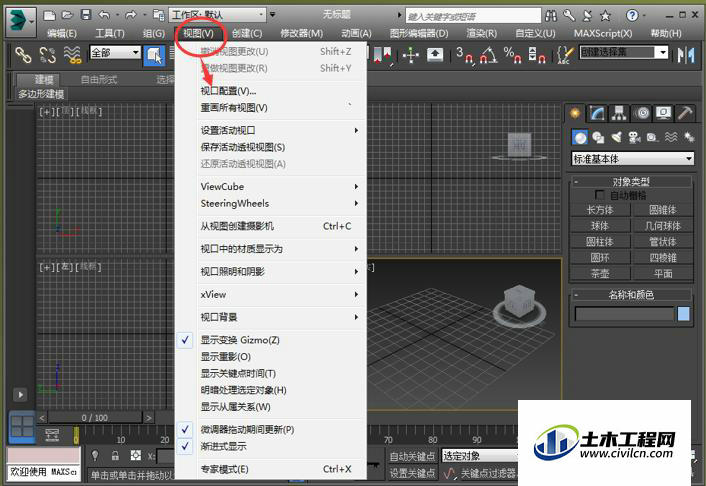Select the Shapes category icon
Viewport: 706px width, 486px height.
tap(598, 137)
